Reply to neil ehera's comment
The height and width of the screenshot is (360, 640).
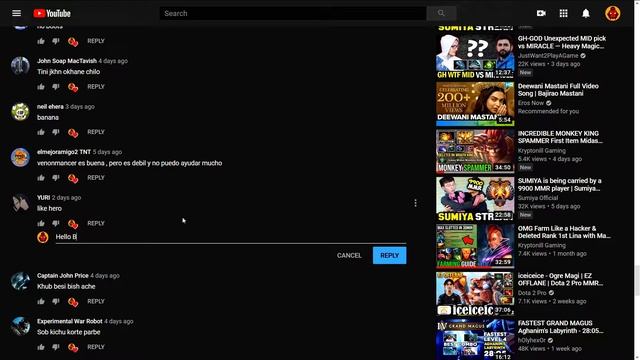point(96,132)
